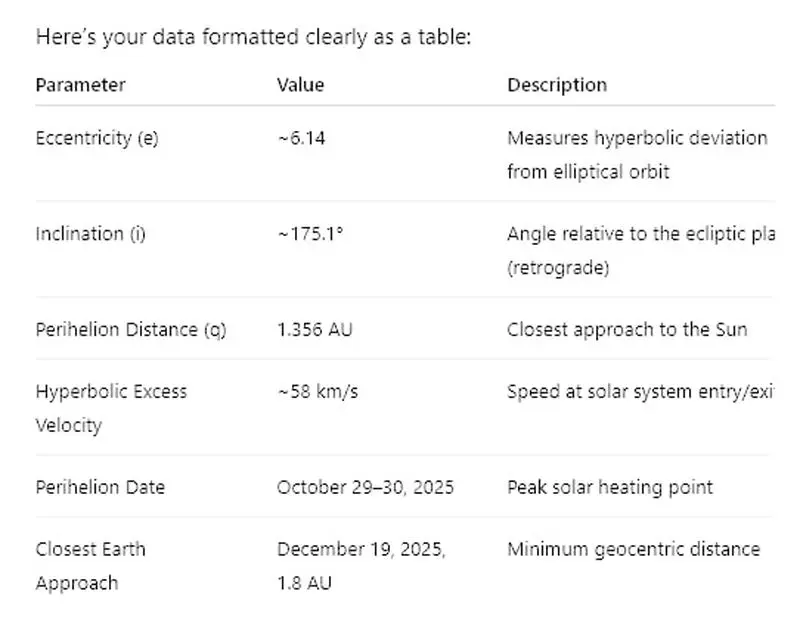
Task: Click the eccentricity value ~6.14
Action: pyautogui.click(x=301, y=138)
